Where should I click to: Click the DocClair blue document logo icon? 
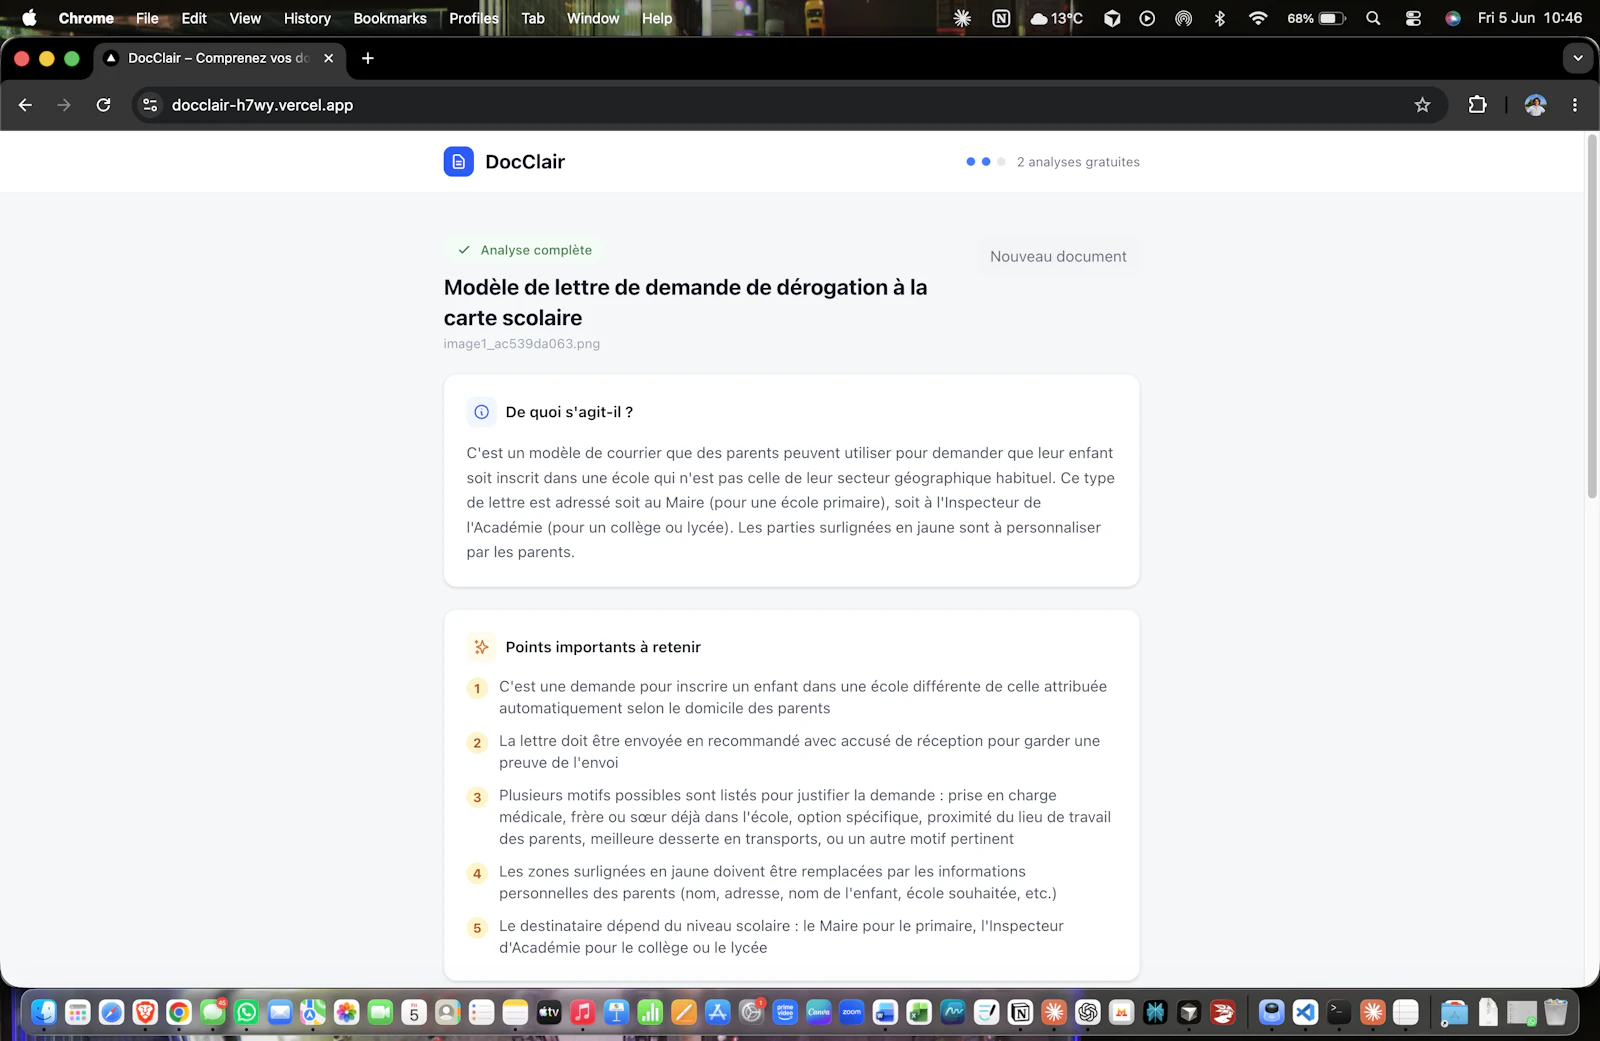coord(458,162)
